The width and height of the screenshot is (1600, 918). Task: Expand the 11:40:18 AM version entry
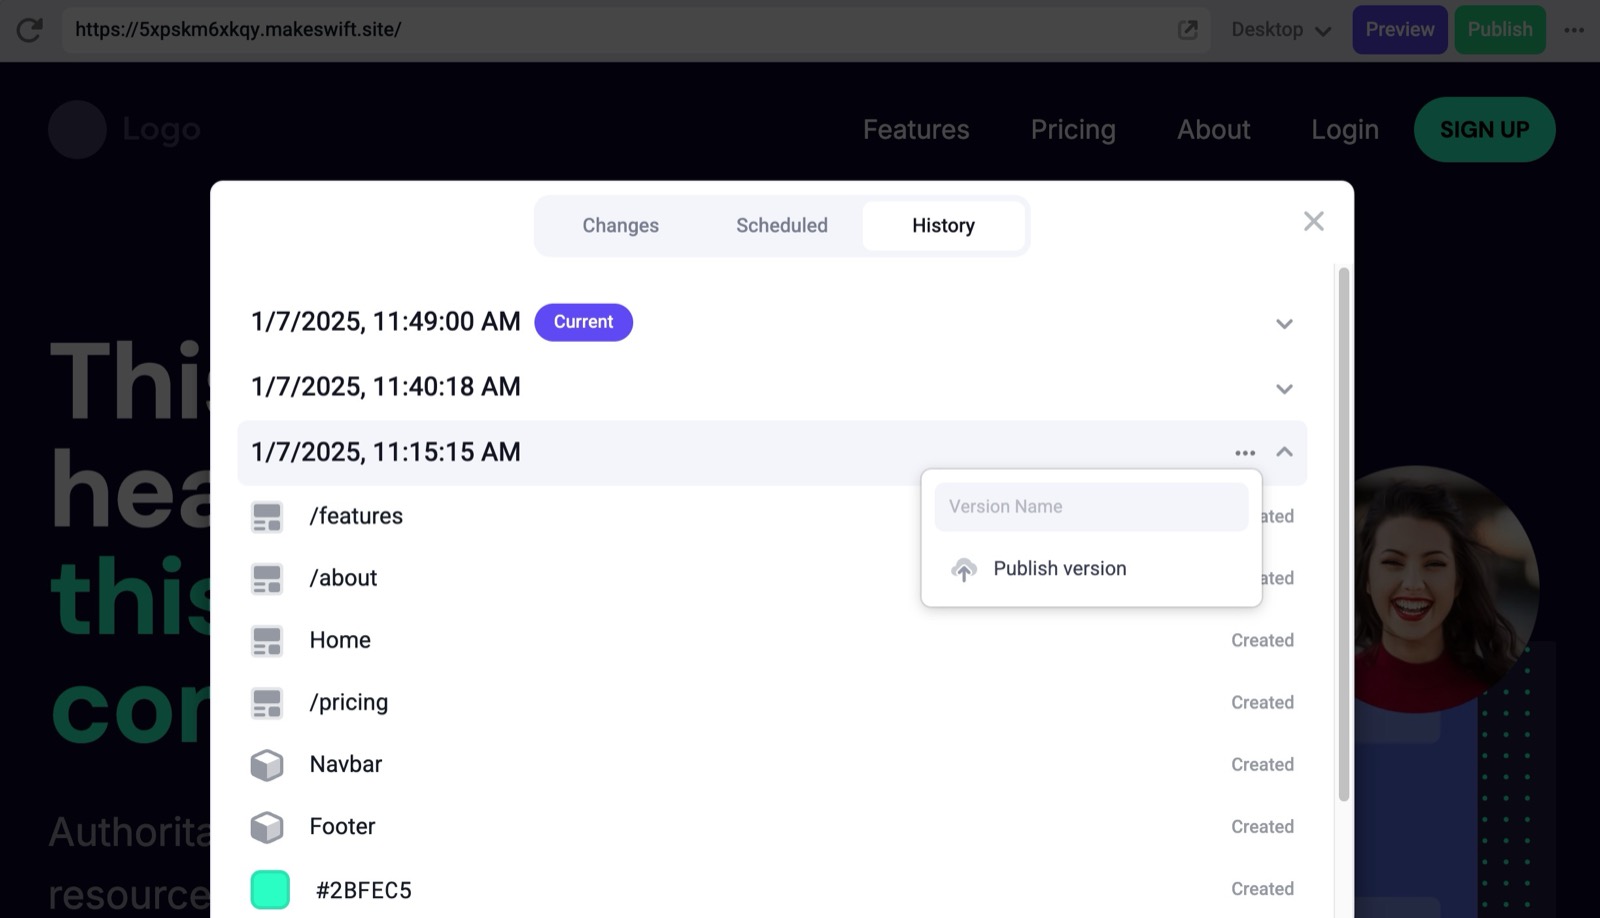1284,388
